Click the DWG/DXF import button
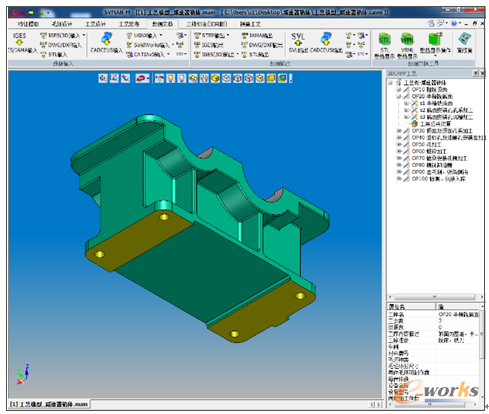This screenshot has width=489, height=414. pos(60,45)
